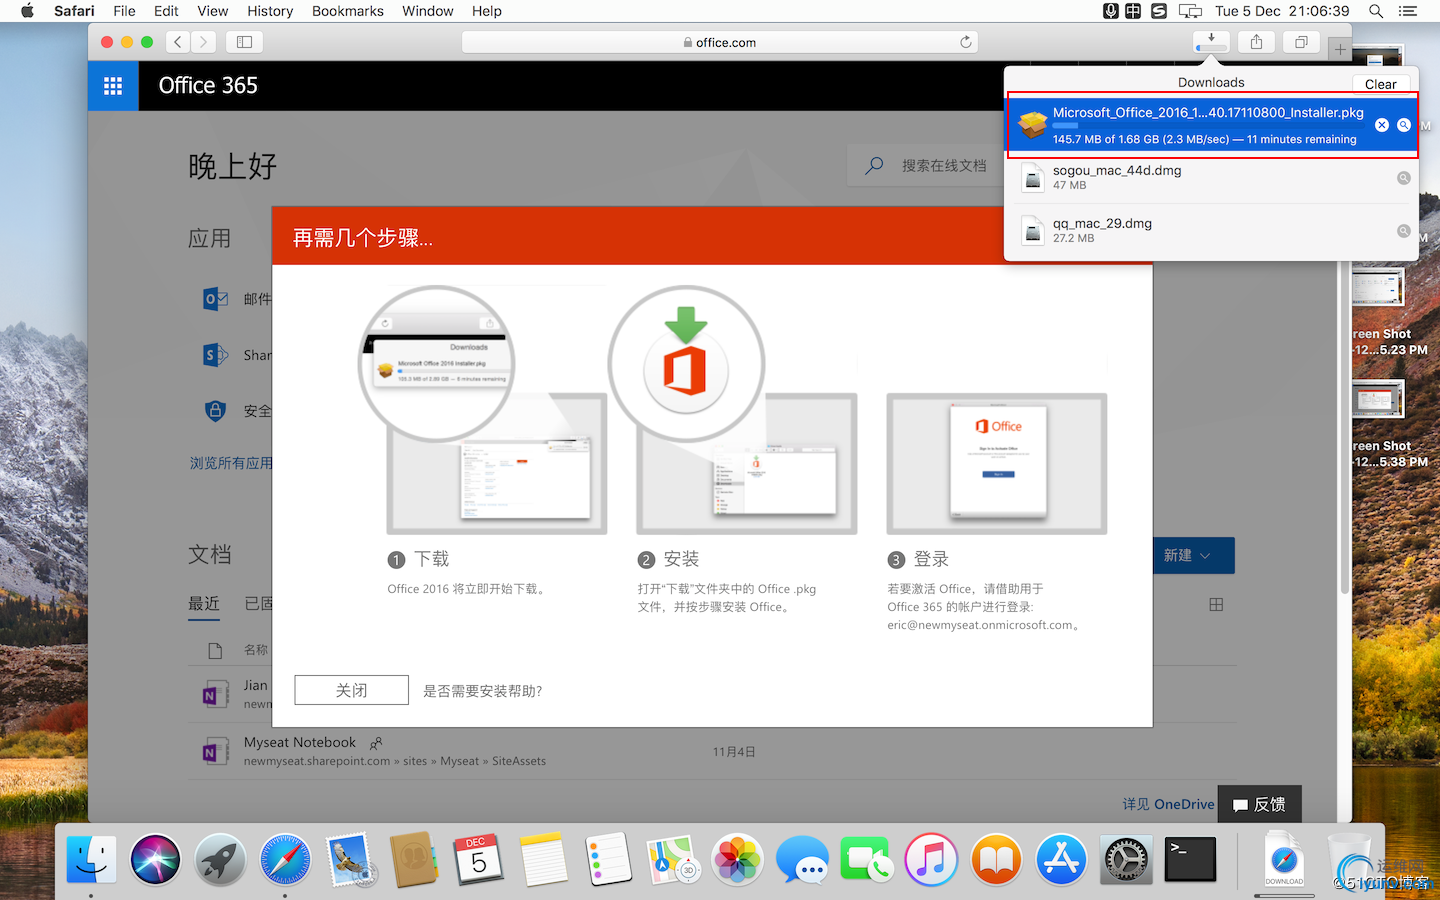Image resolution: width=1440 pixels, height=900 pixels.
Task: Show all tabs overview in Safari
Action: pos(1301,42)
